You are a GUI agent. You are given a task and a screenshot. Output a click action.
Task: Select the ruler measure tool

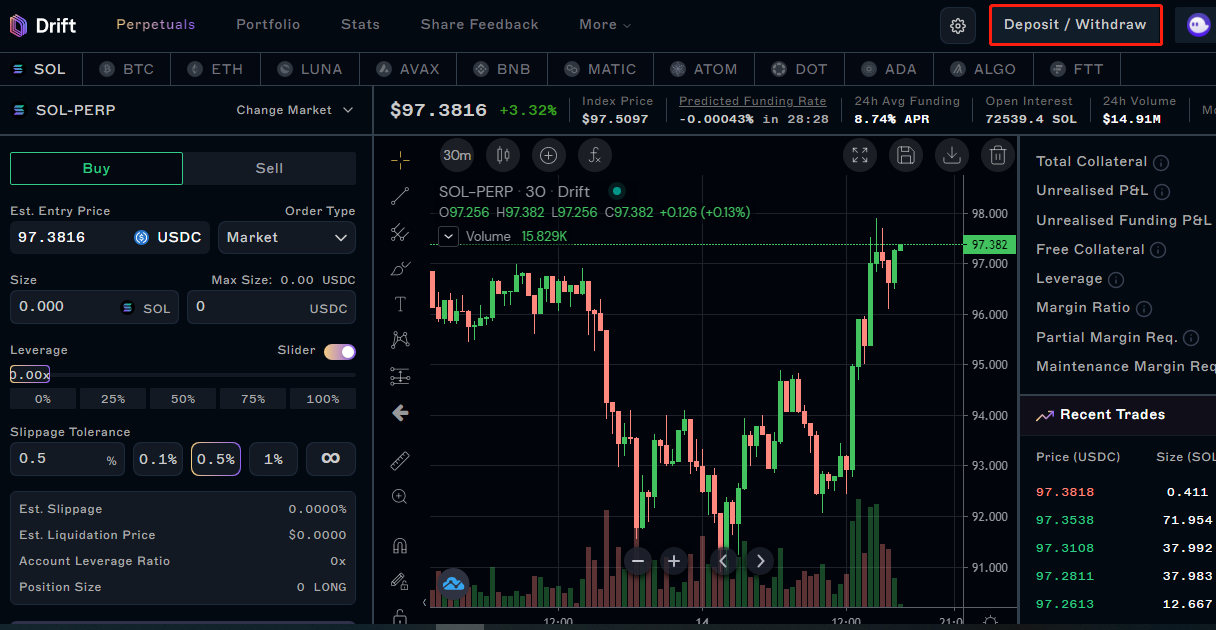click(x=400, y=460)
